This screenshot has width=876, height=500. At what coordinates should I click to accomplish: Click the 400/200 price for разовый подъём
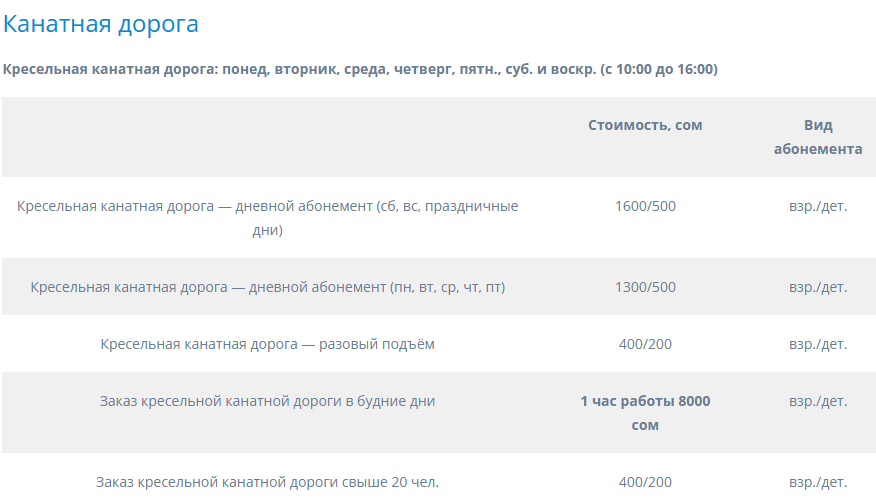point(645,344)
